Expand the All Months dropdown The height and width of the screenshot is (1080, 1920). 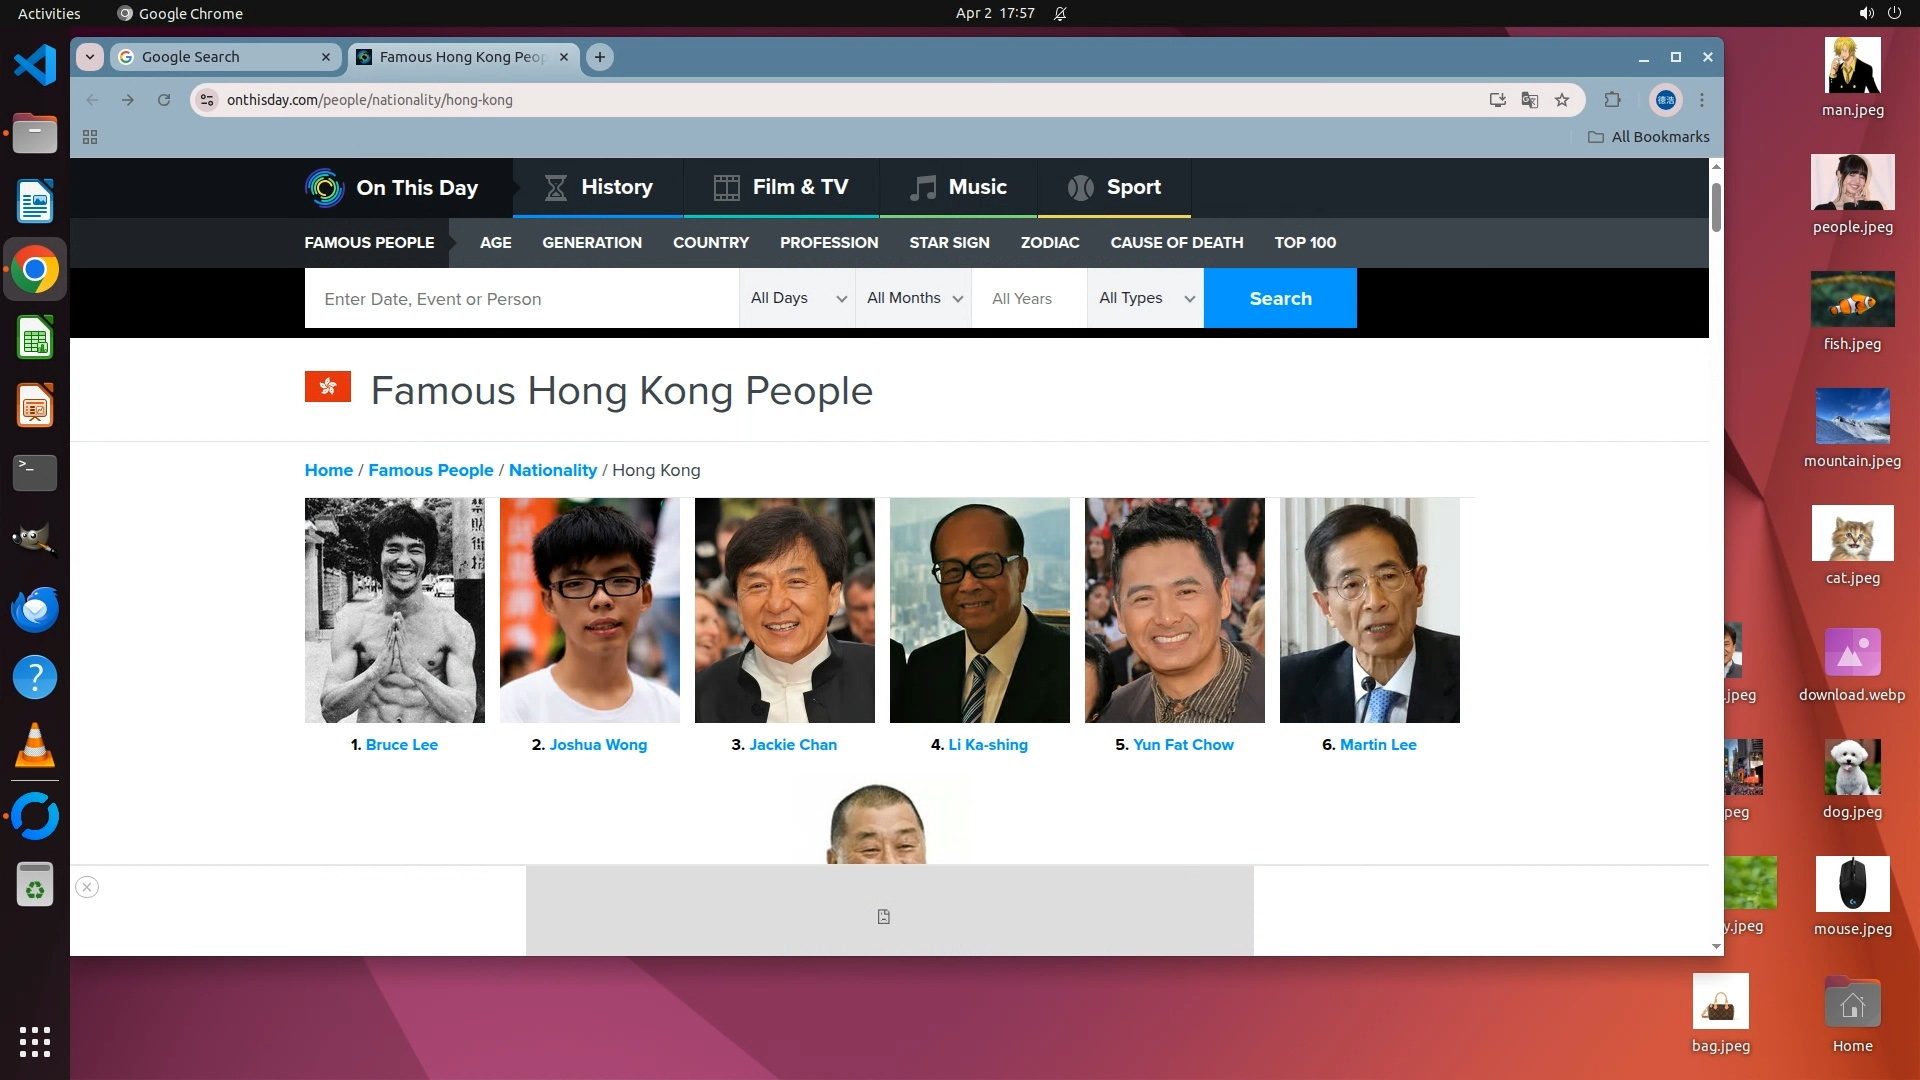click(913, 298)
